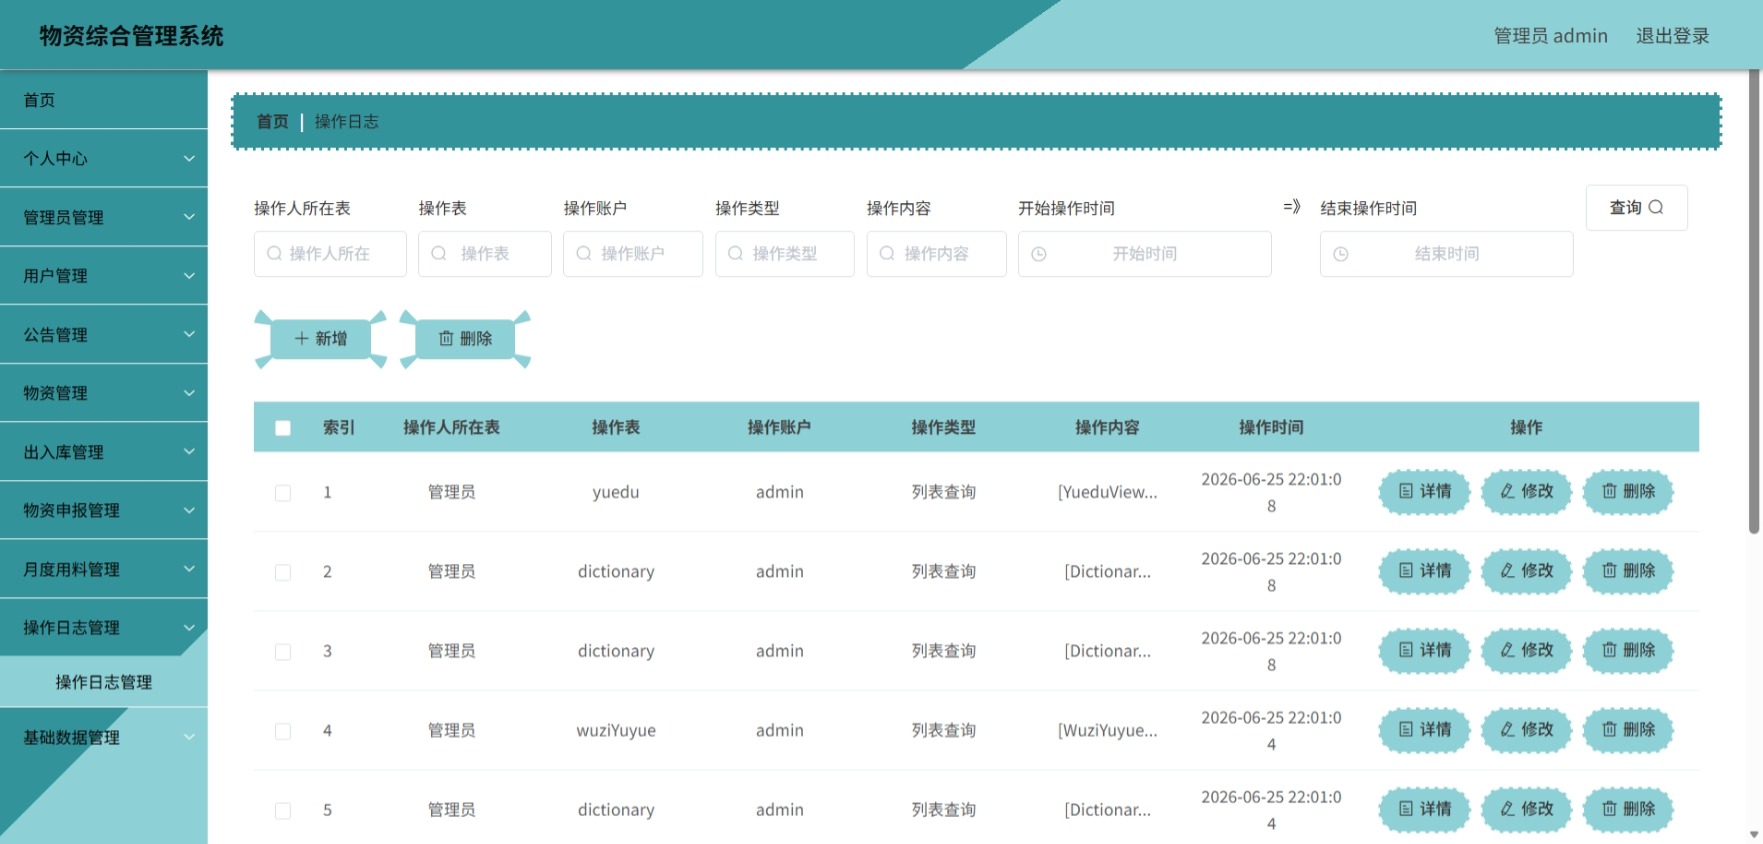Expand the 物资申报管理 sidebar chevron
The image size is (1763, 844).
189,510
